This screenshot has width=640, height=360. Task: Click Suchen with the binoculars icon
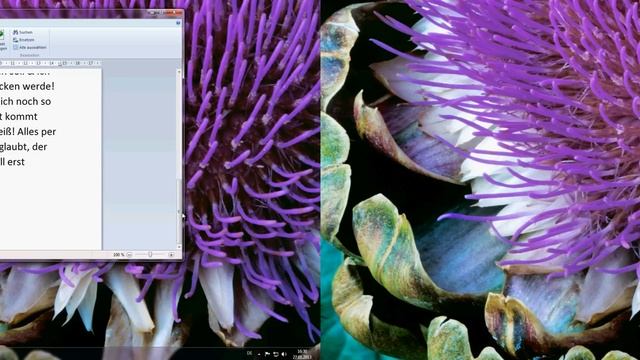[23, 32]
